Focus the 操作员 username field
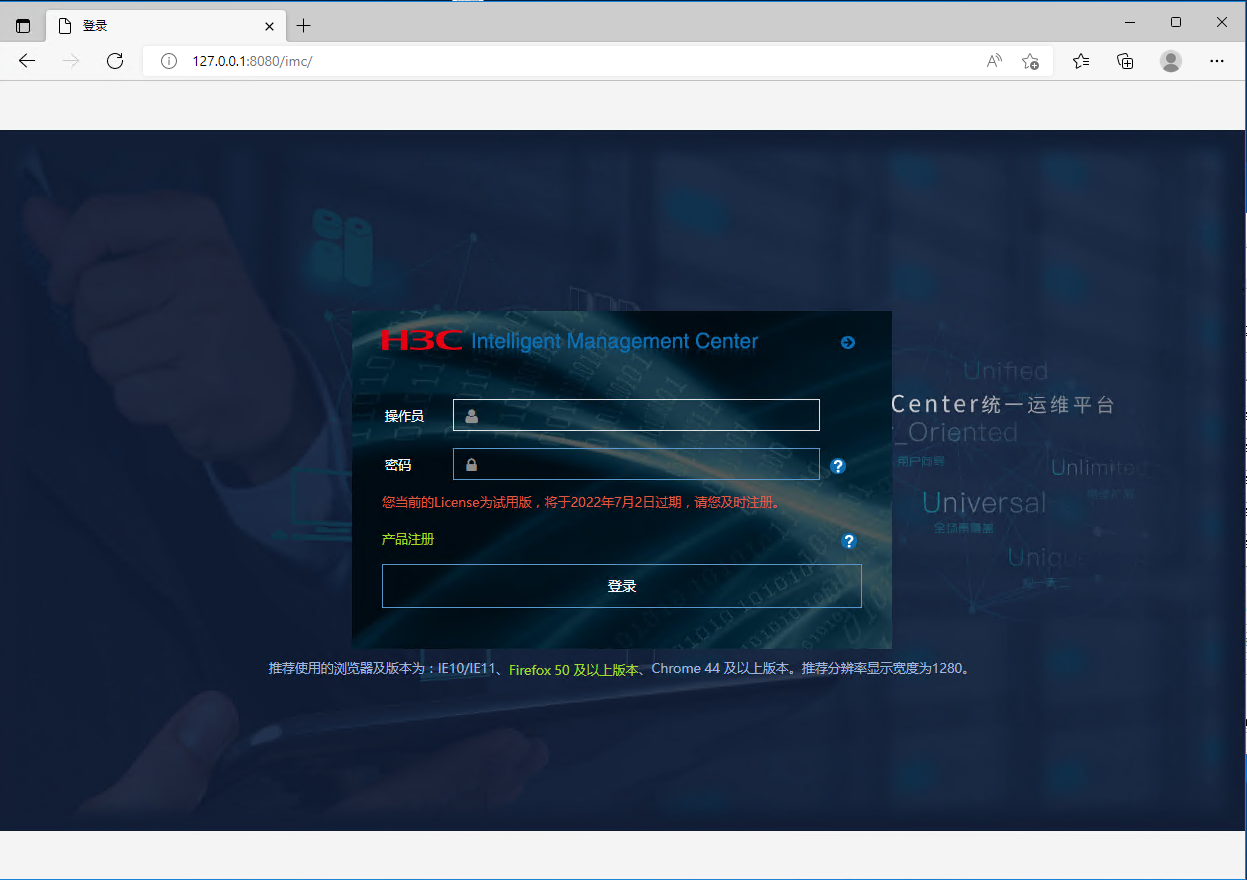 (636, 415)
